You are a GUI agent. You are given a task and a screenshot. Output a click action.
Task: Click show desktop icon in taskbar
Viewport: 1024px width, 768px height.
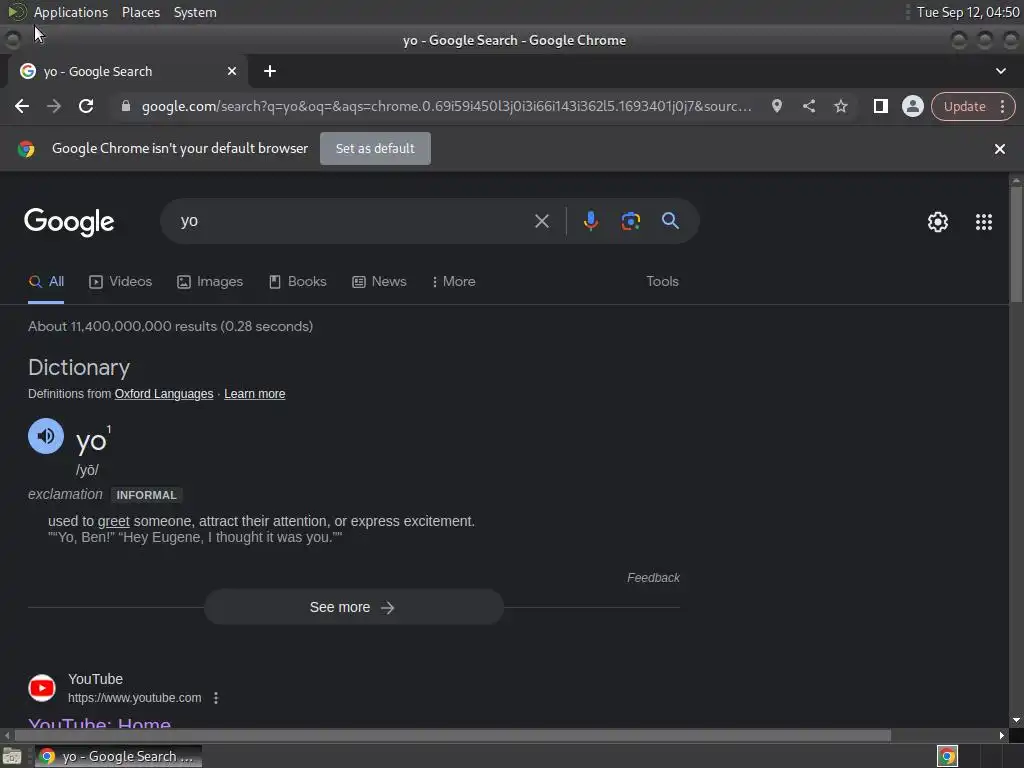12,756
